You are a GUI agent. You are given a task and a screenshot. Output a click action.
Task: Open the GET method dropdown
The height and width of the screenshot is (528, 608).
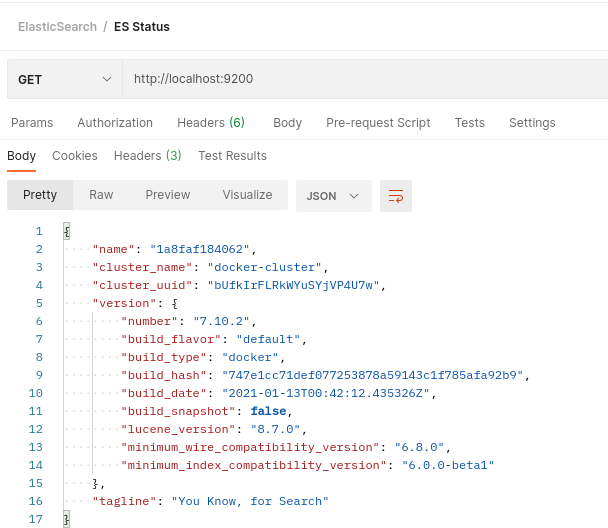(65, 79)
